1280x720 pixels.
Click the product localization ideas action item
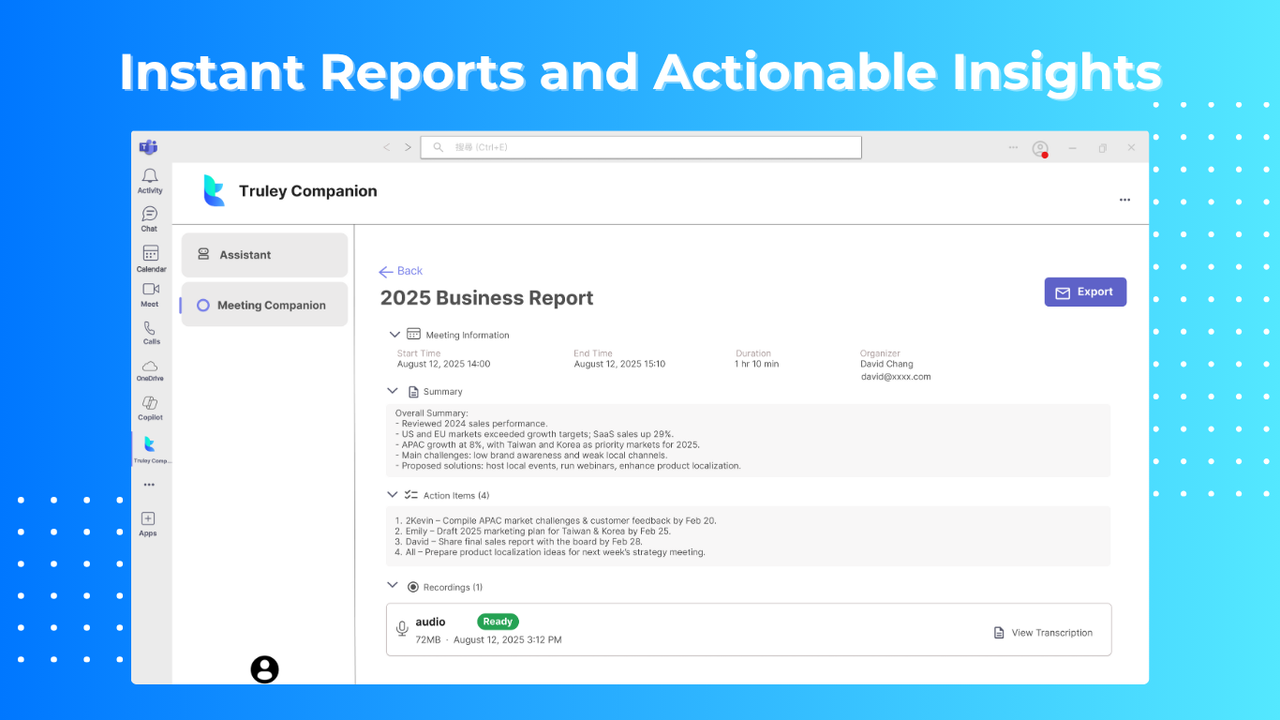(550, 552)
